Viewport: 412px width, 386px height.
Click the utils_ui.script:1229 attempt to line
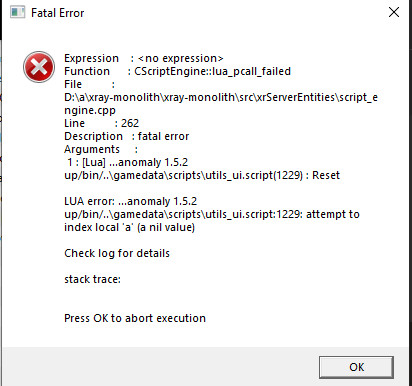click(x=212, y=214)
